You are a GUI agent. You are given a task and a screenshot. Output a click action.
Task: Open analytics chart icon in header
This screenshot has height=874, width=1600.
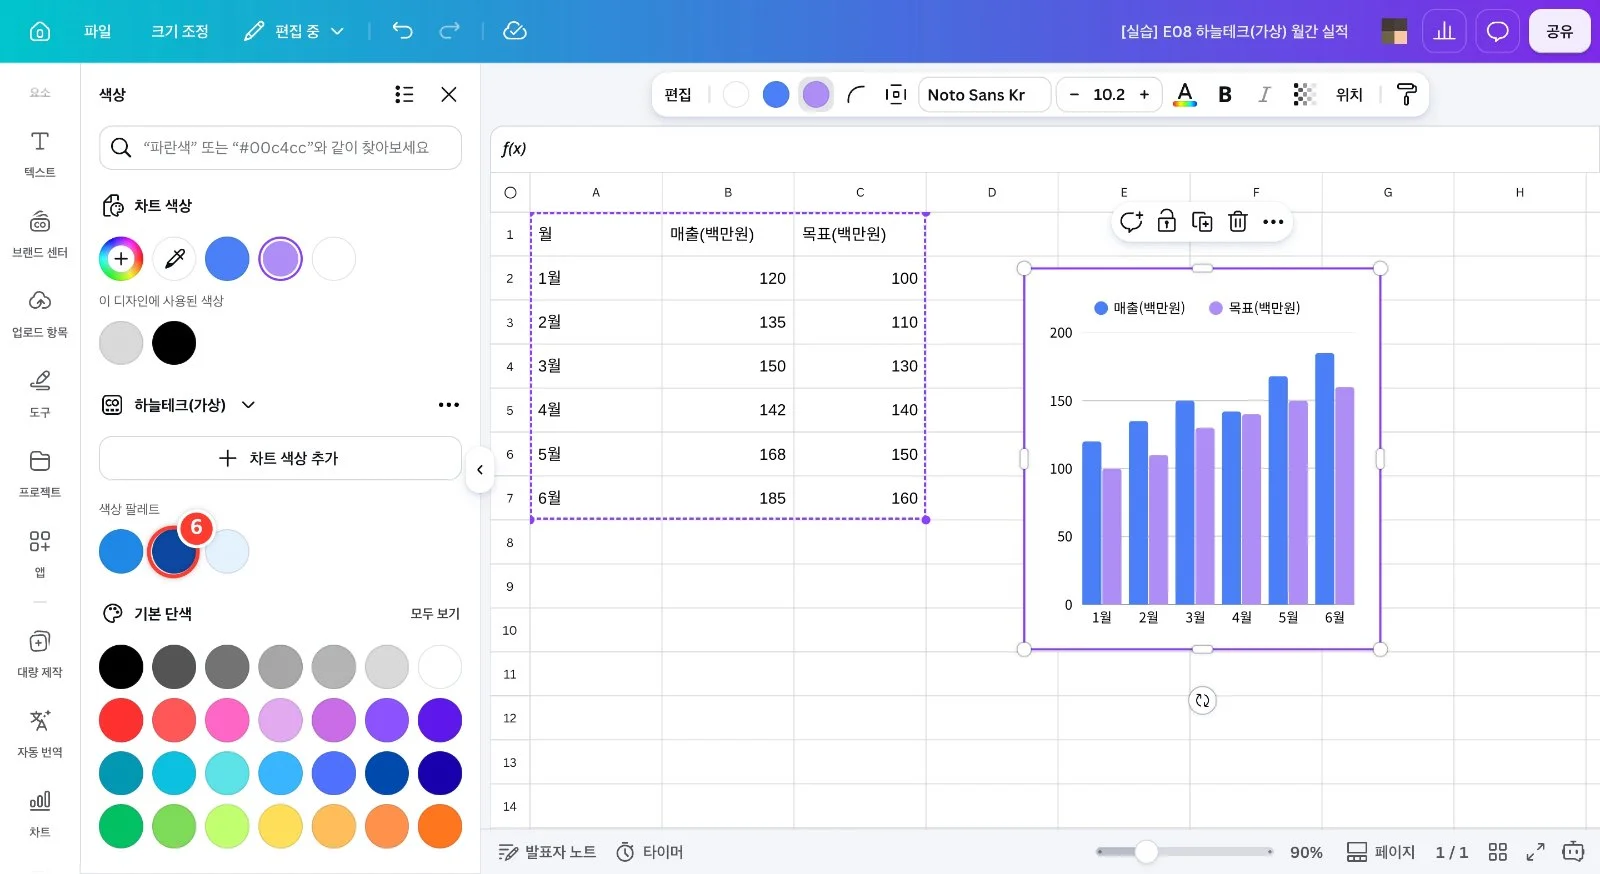click(1444, 31)
